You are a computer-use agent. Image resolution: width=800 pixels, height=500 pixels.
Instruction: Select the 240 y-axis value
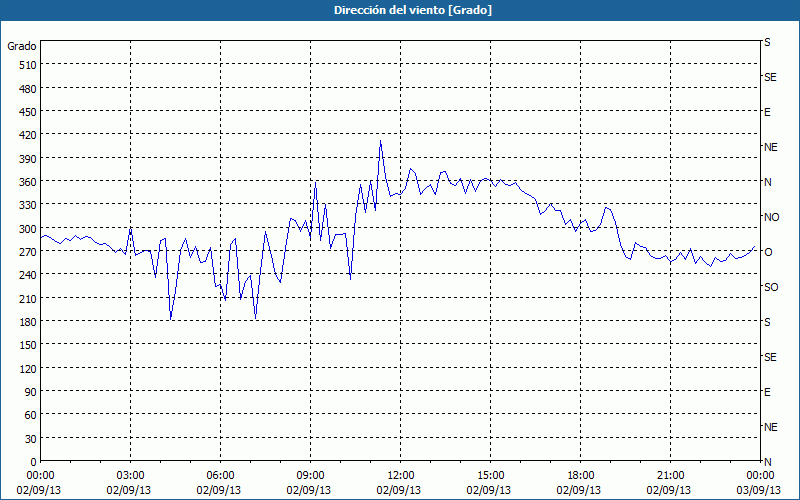tap(28, 276)
